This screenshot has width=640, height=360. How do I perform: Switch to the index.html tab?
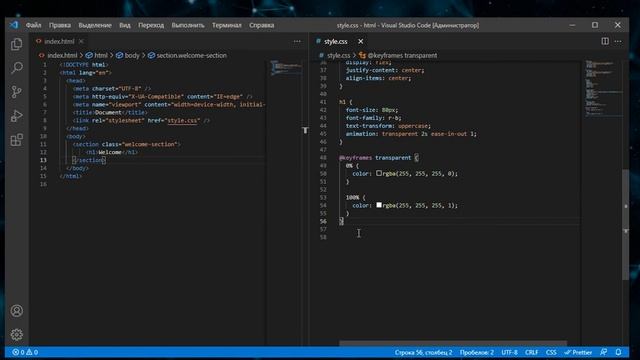click(x=60, y=41)
